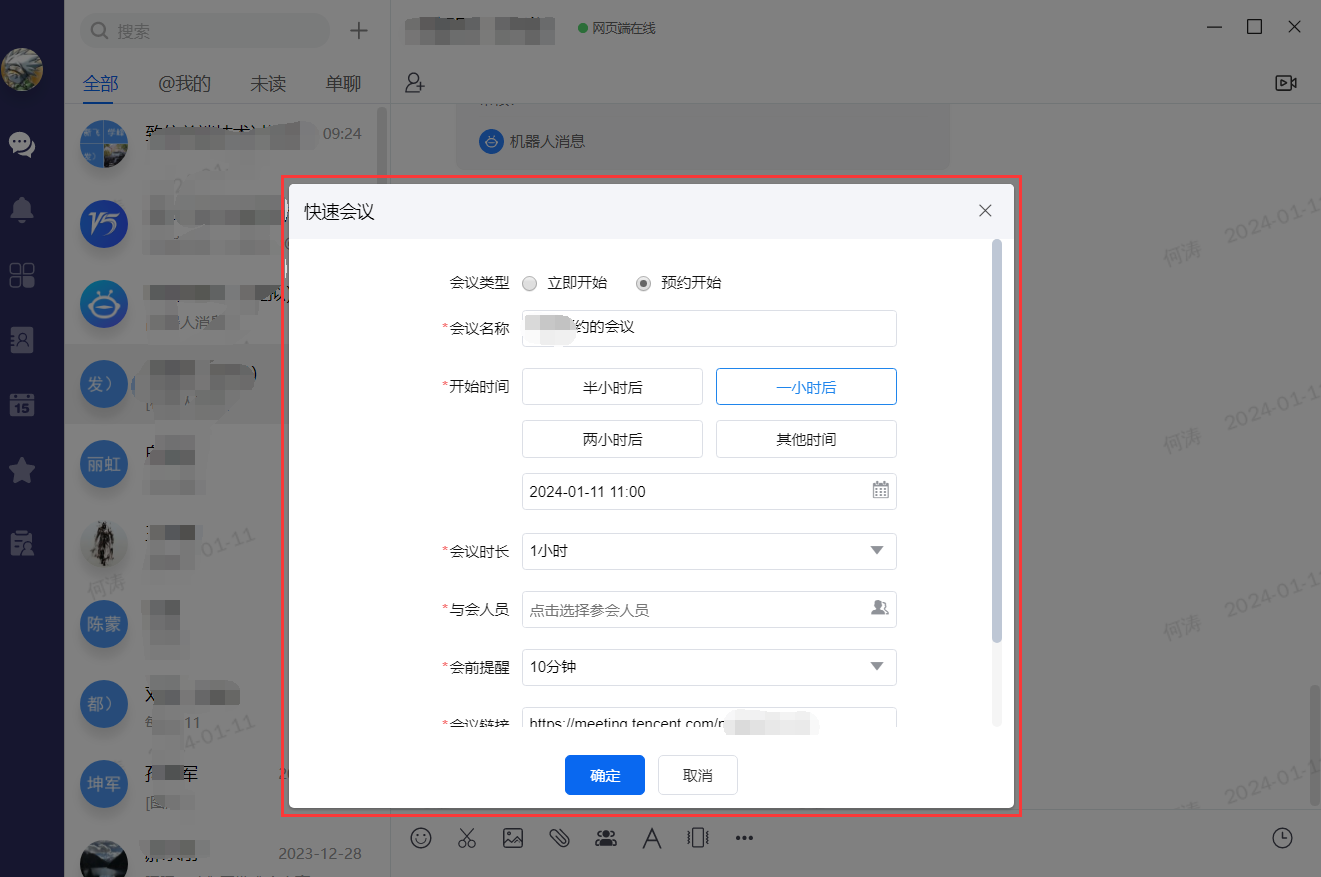
Task: Click the scissors screenshot tool icon
Action: click(x=467, y=838)
